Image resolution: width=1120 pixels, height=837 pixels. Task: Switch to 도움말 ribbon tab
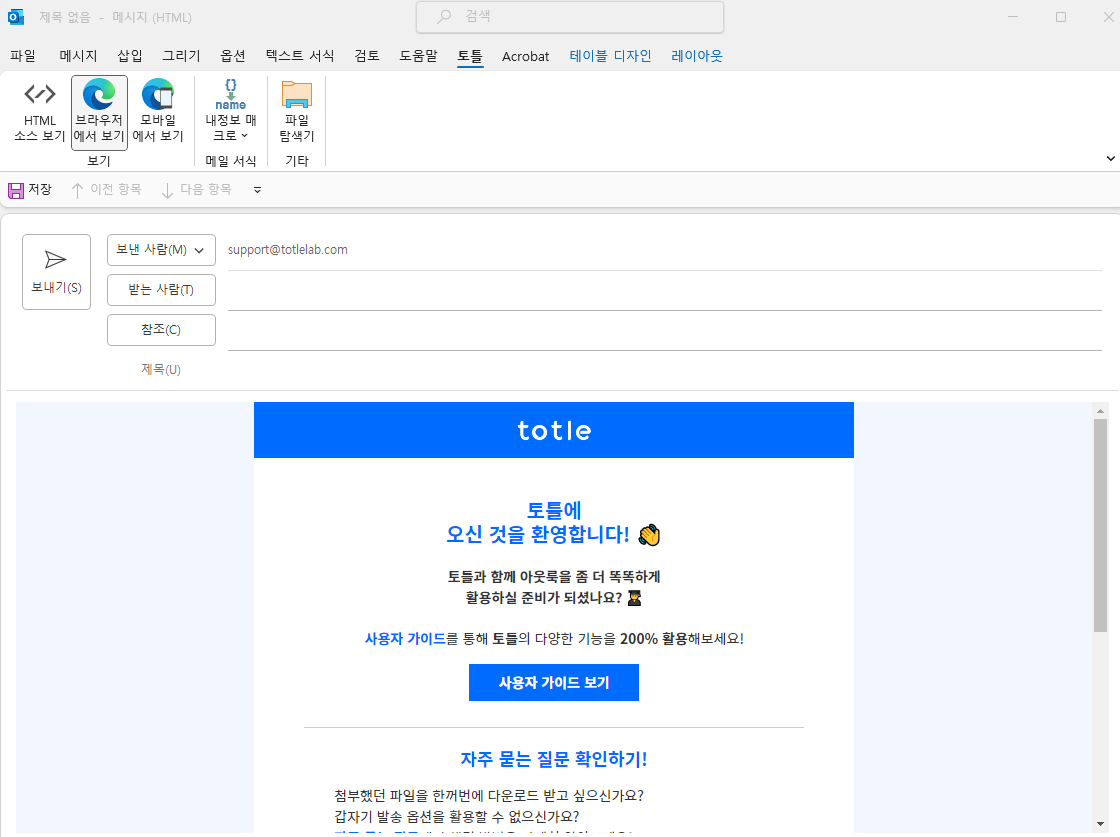pos(419,56)
